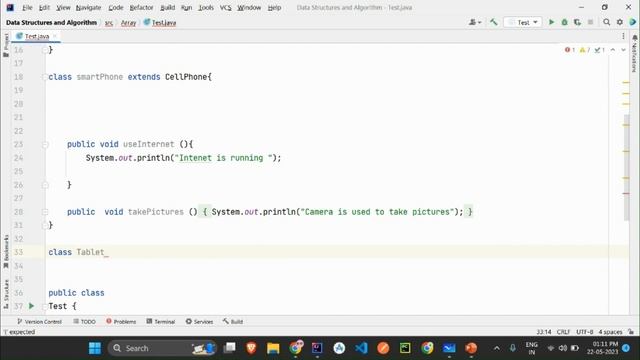Open editor tab options three-dot menu
The width and height of the screenshot is (640, 360).
click(623, 36)
